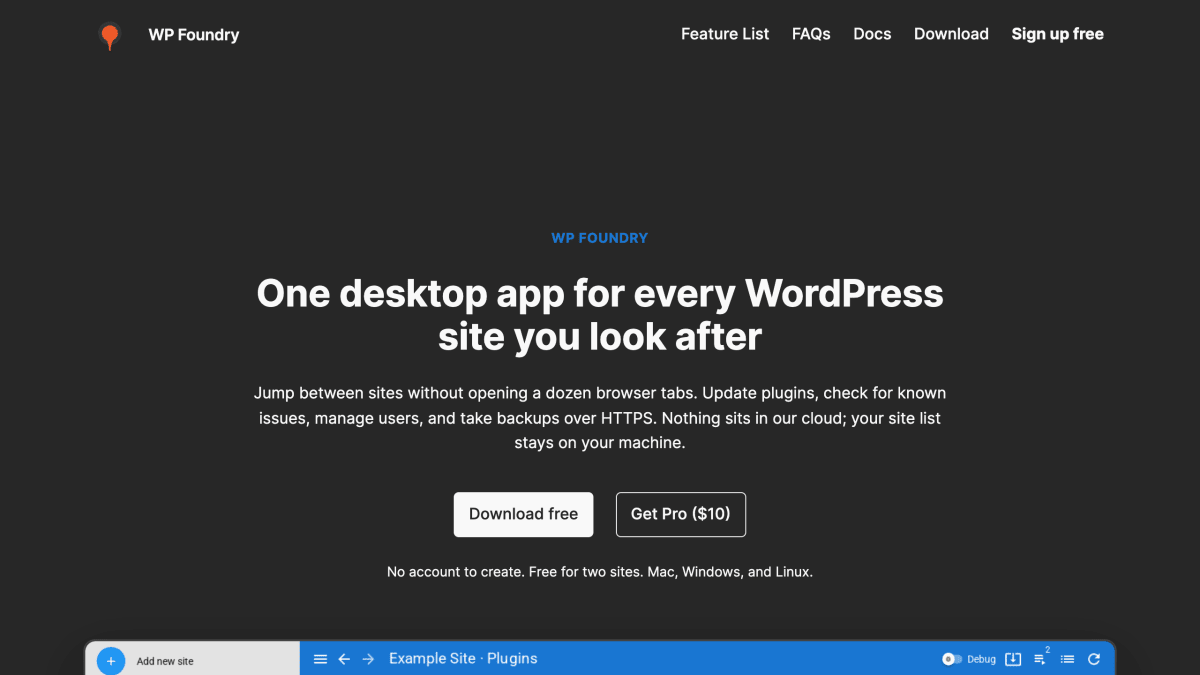Click the forward arrow in the app toolbar
The width and height of the screenshot is (1200, 675).
(x=368, y=659)
